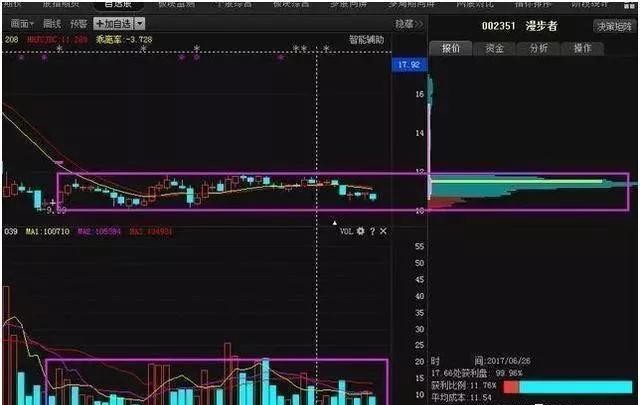
Task: Open help for the VOL indicator
Action: pos(372,231)
